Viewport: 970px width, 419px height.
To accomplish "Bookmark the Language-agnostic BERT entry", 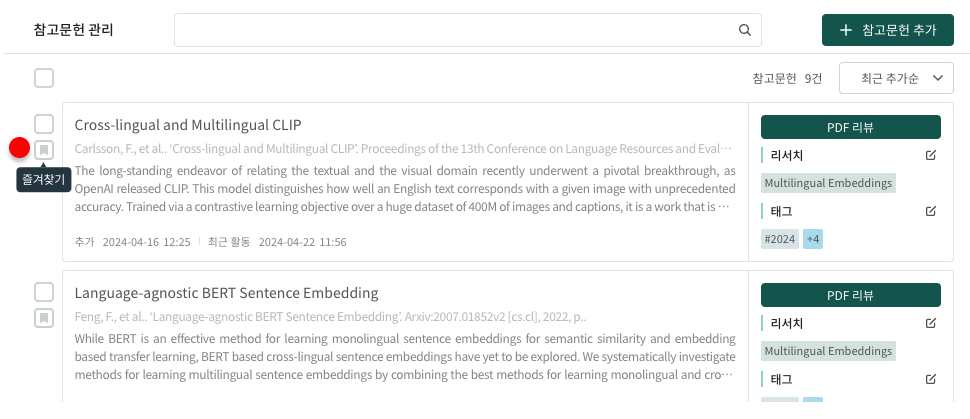I will click(44, 318).
